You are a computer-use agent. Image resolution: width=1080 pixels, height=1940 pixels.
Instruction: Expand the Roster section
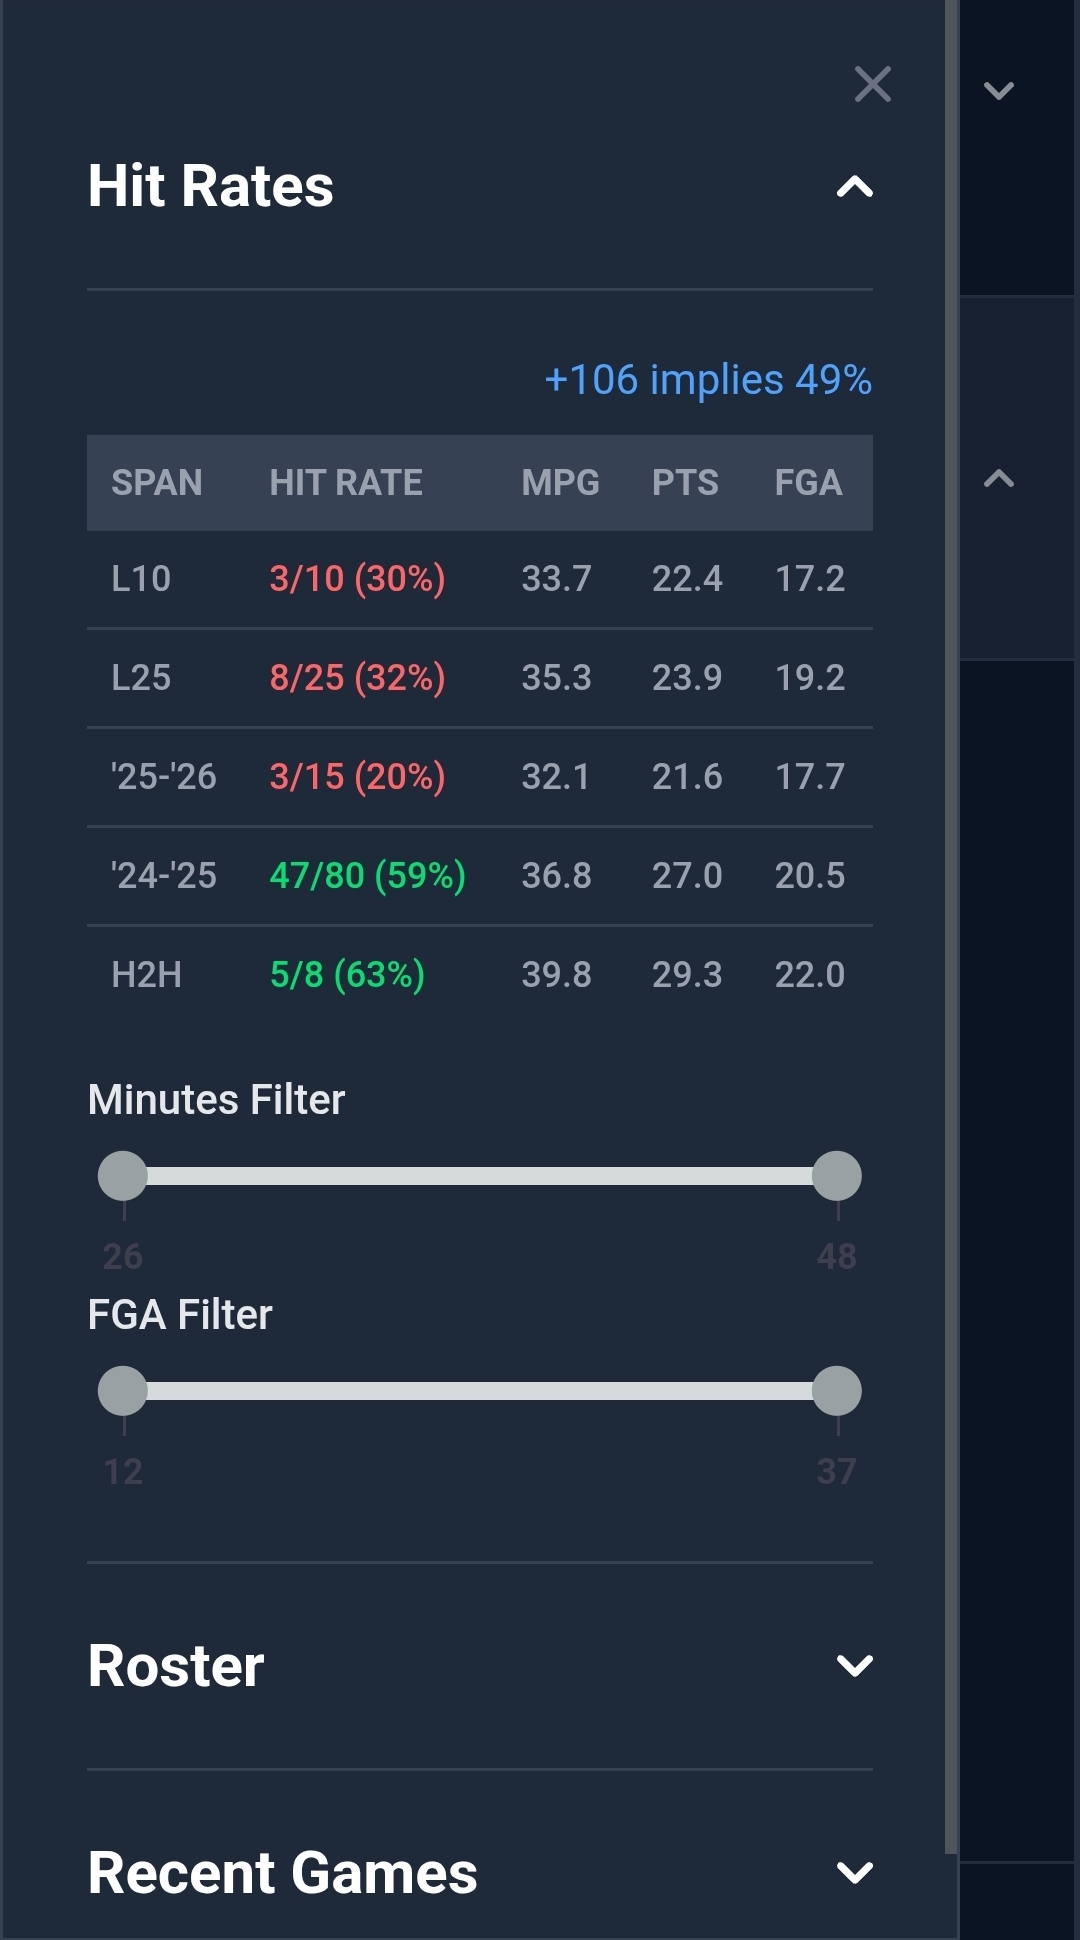(854, 1664)
